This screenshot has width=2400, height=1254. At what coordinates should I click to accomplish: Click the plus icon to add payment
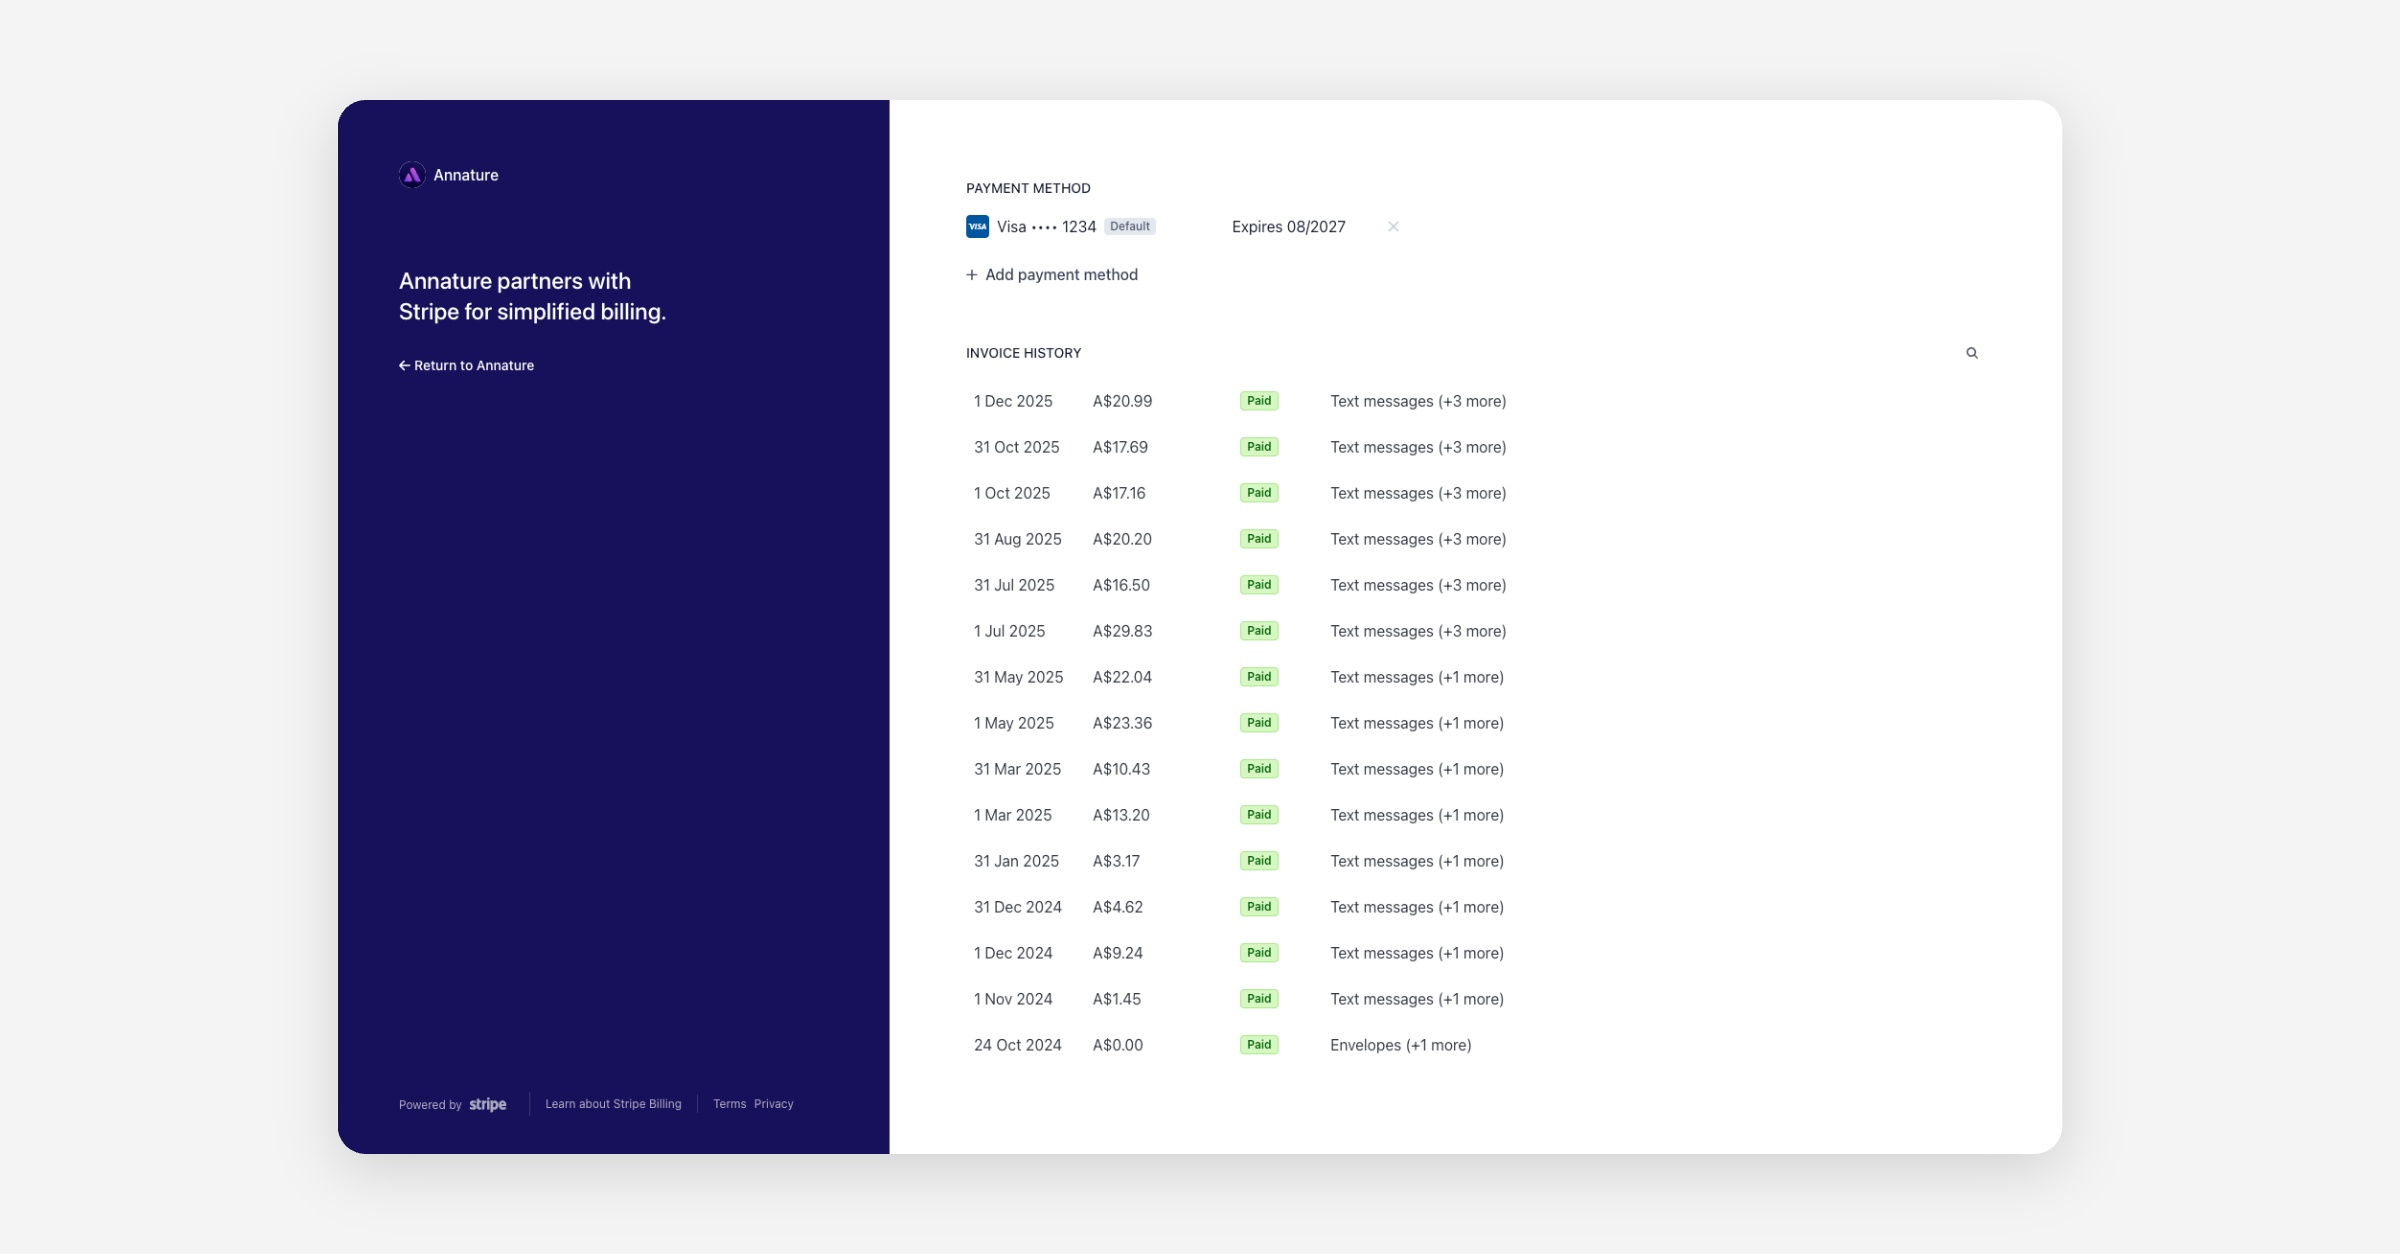(x=971, y=275)
